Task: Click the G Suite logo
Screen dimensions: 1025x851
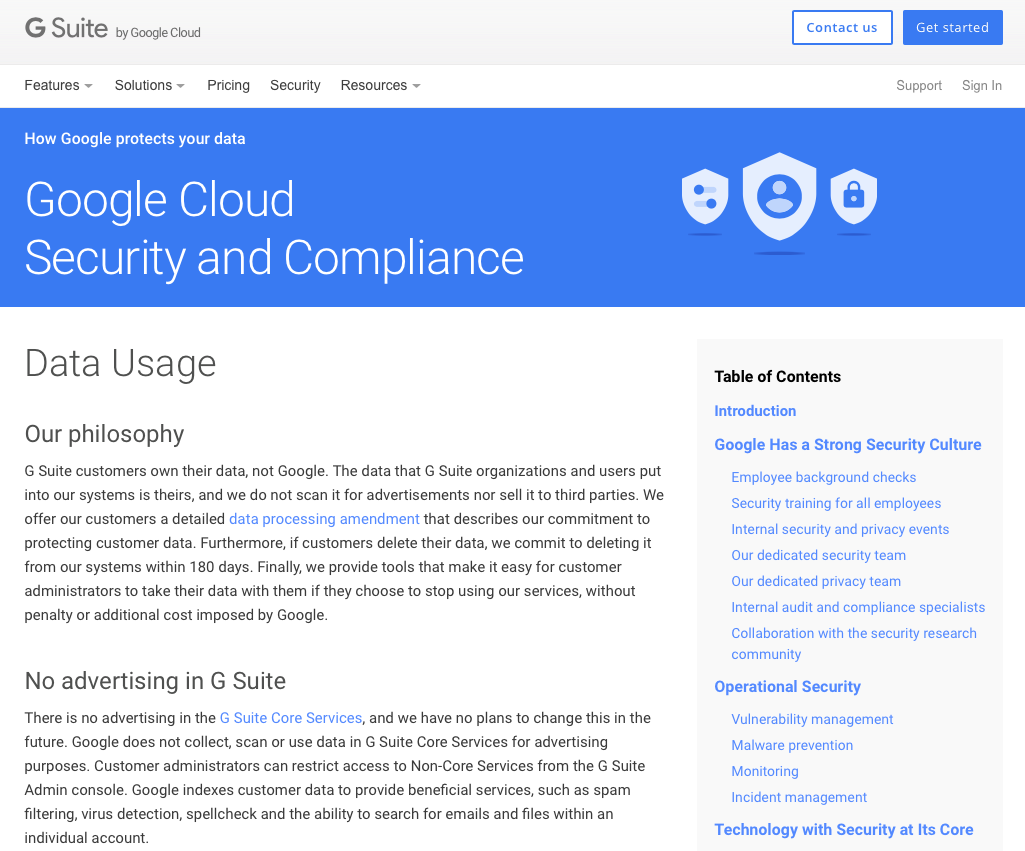Action: click(112, 29)
